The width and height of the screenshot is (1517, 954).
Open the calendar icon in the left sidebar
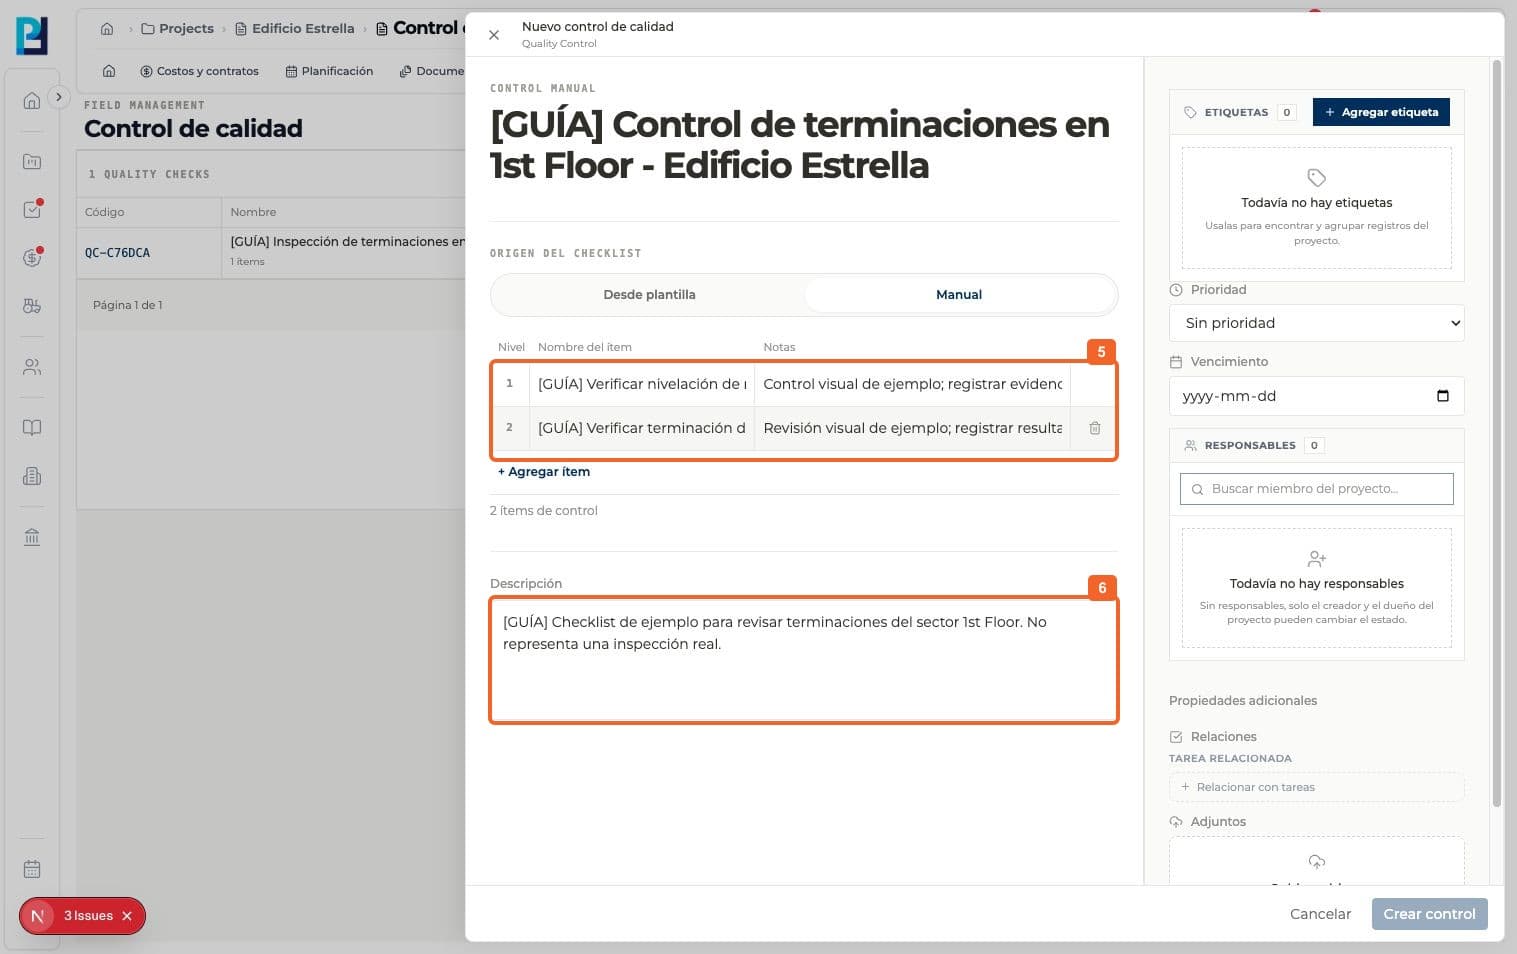point(32,869)
